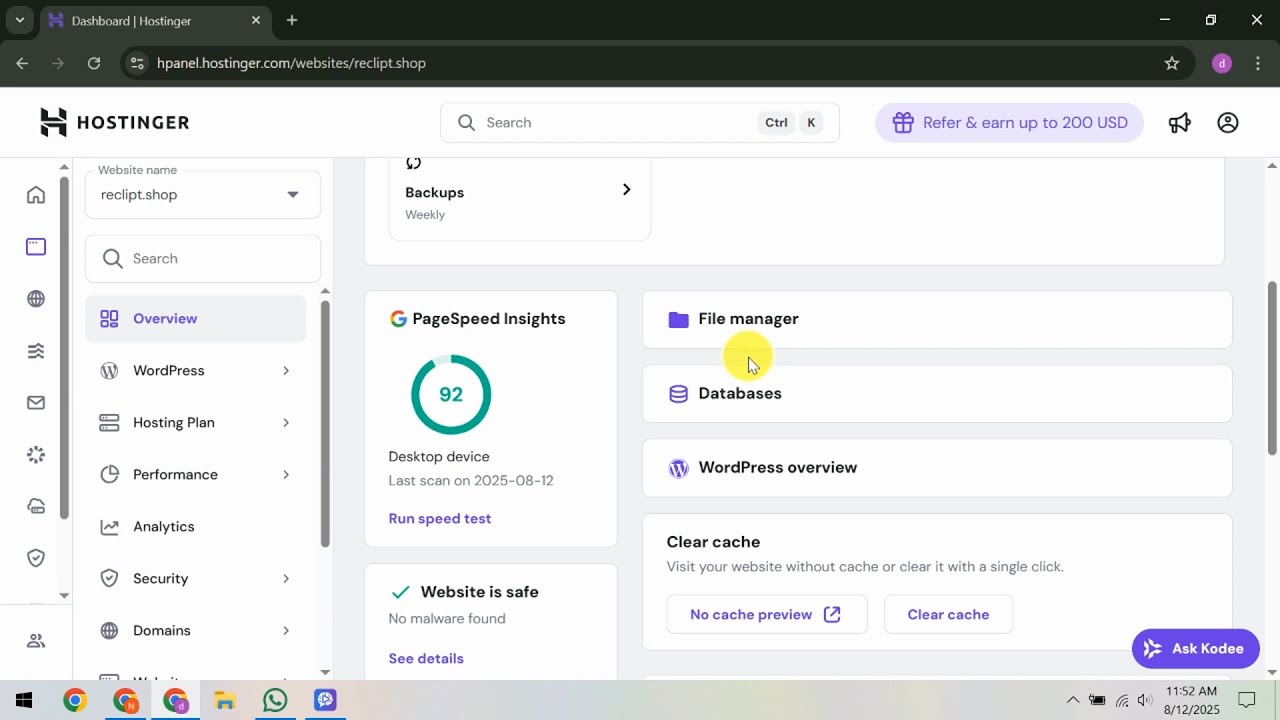Click the Clear cache button
The height and width of the screenshot is (720, 1280).
[948, 615]
